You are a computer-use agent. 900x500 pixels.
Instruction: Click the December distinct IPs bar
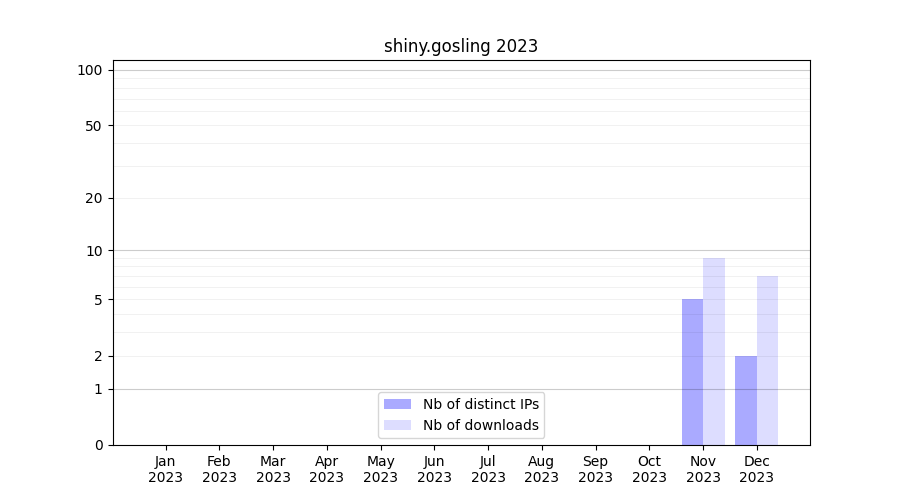click(746, 400)
